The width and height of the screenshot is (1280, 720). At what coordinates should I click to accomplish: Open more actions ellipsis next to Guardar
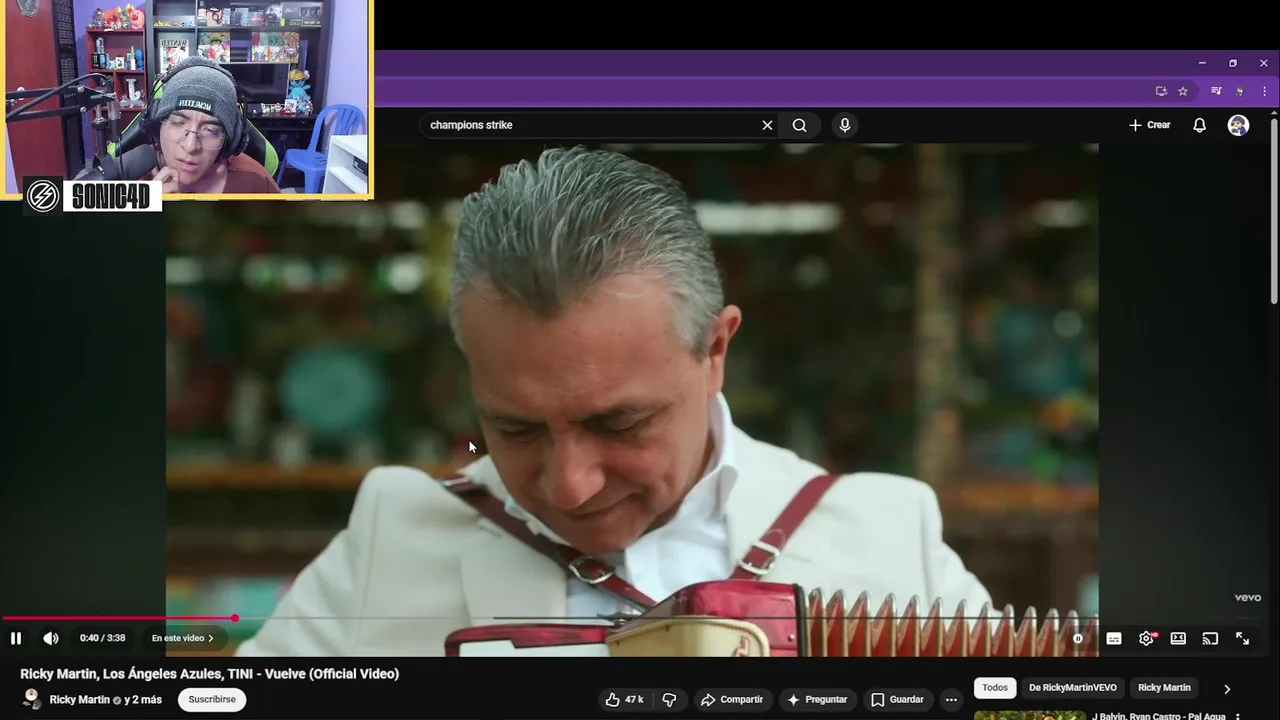coord(951,700)
